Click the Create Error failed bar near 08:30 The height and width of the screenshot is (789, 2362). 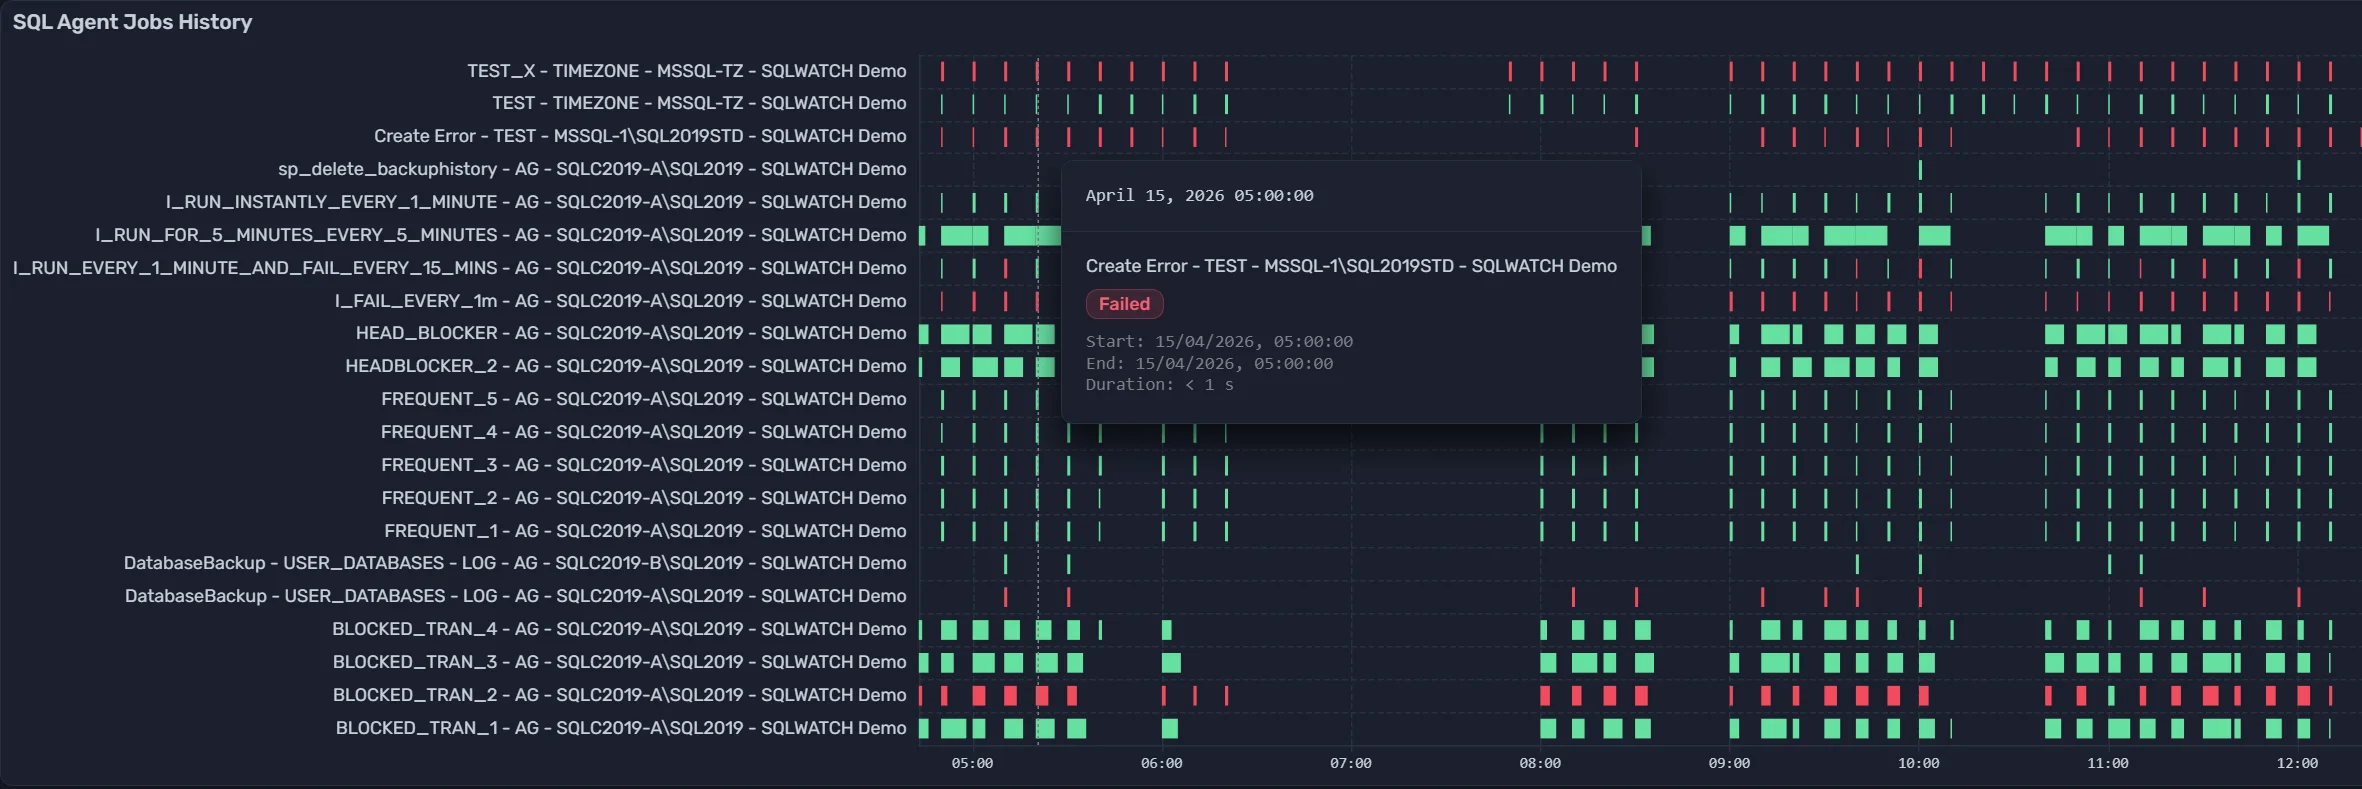click(x=1636, y=137)
